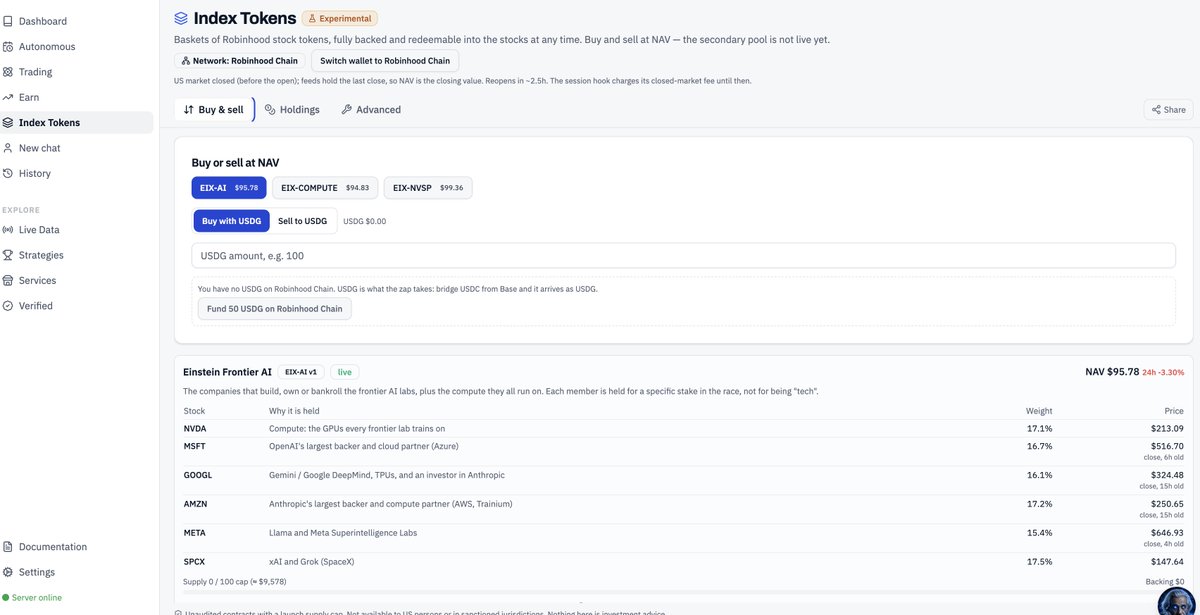Click the GOOGL stock ticker
This screenshot has height=615, width=1200.
click(x=198, y=475)
